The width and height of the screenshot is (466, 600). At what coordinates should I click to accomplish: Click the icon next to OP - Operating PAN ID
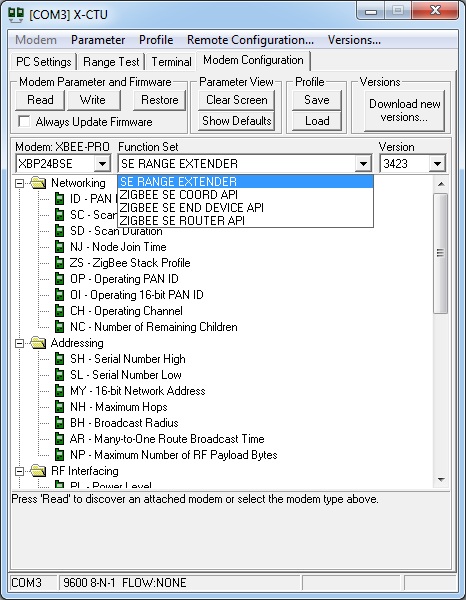[x=60, y=279]
